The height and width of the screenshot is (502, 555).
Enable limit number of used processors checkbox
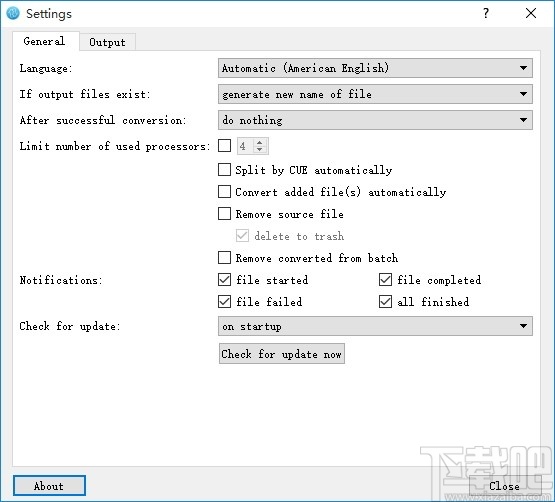tap(224, 146)
